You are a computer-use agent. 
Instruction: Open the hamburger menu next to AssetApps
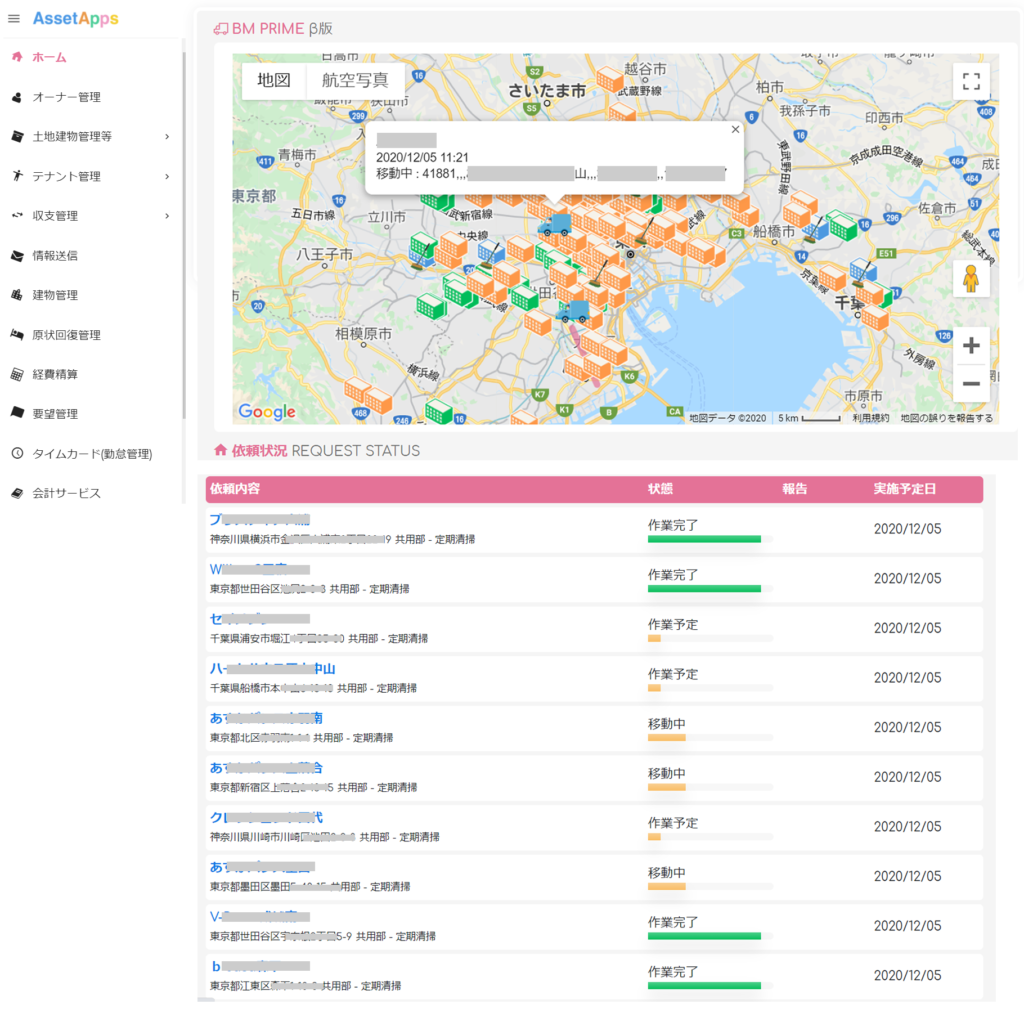click(x=14, y=19)
